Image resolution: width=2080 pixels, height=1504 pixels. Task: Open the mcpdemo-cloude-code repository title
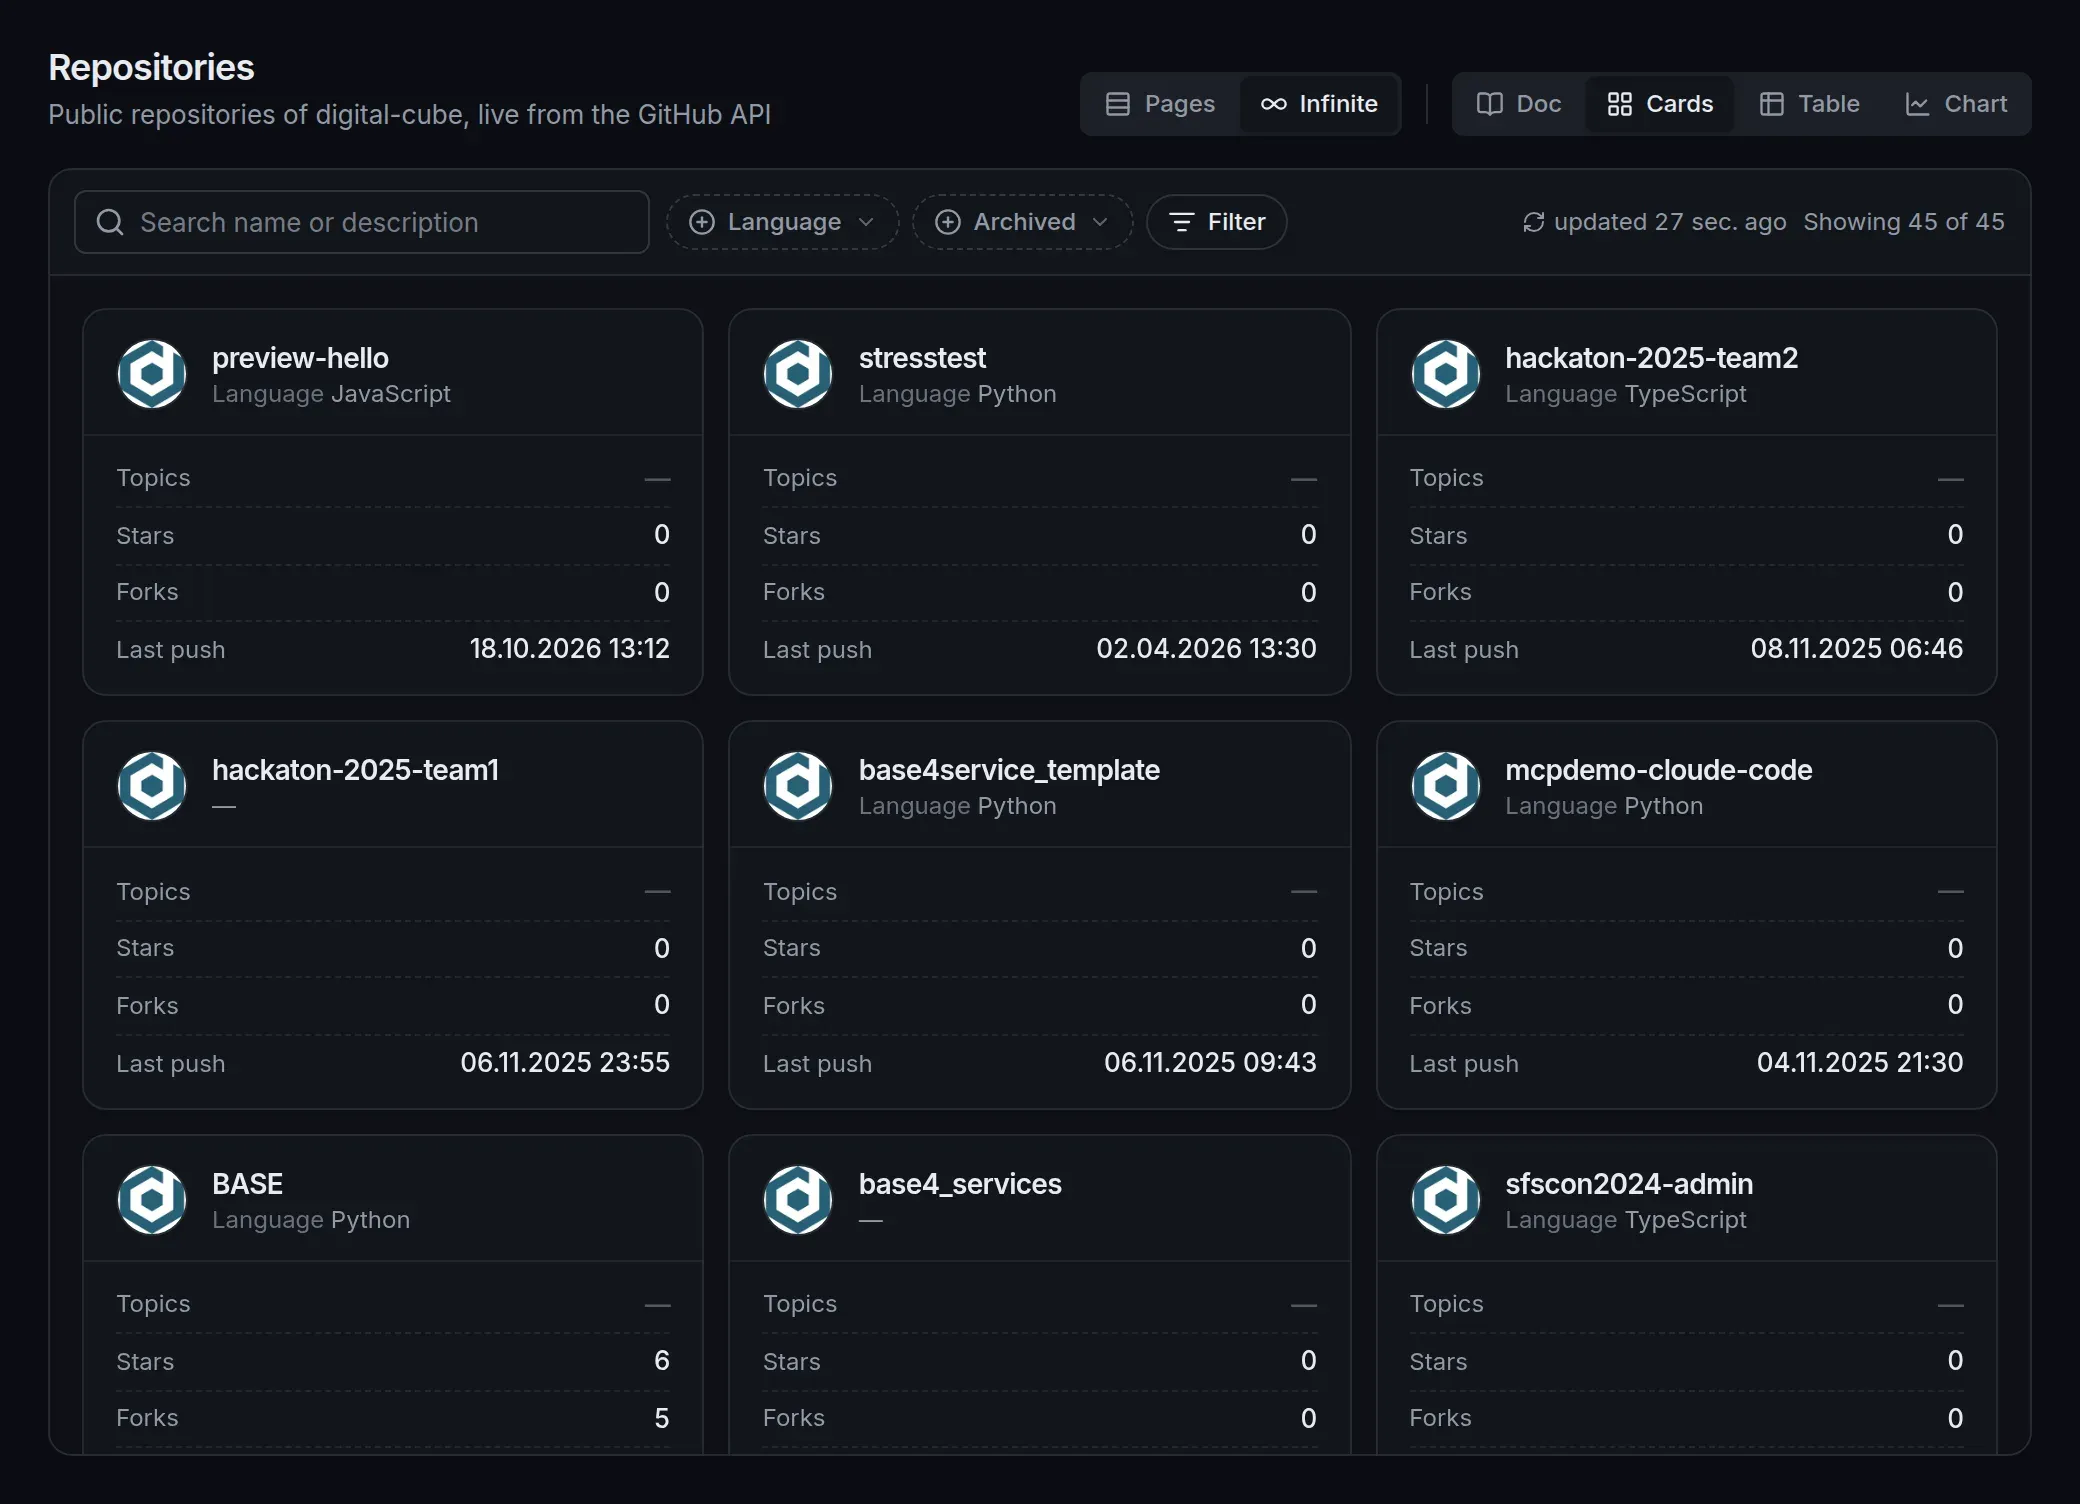[1658, 770]
